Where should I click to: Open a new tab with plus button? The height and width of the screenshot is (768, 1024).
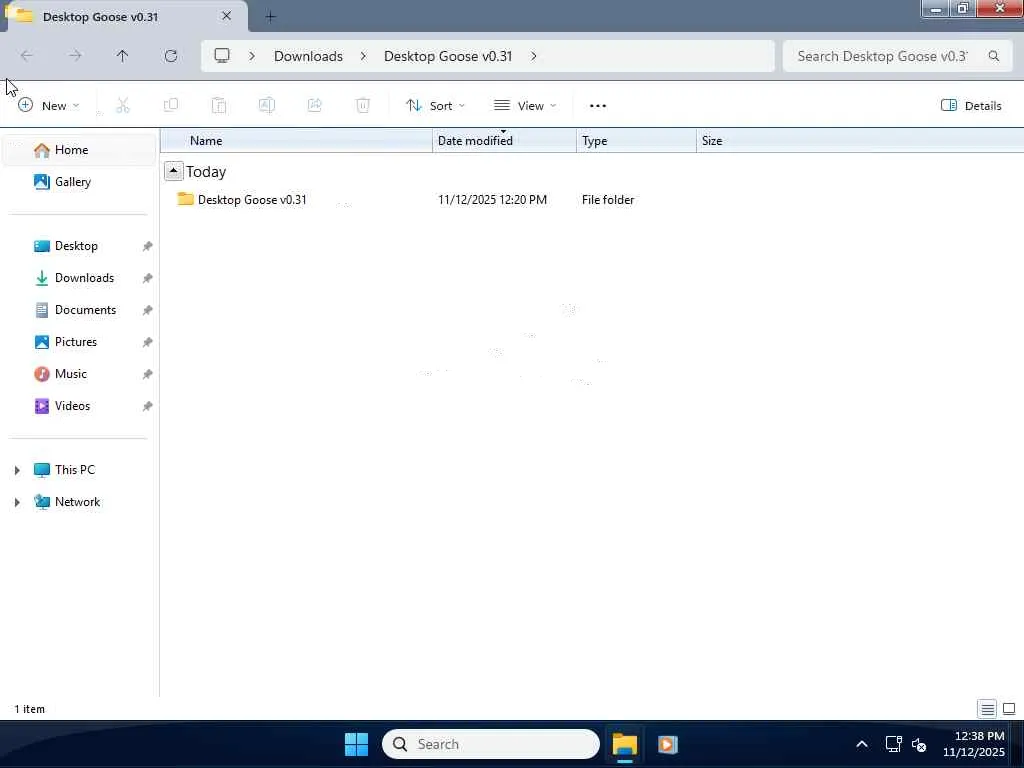(270, 17)
